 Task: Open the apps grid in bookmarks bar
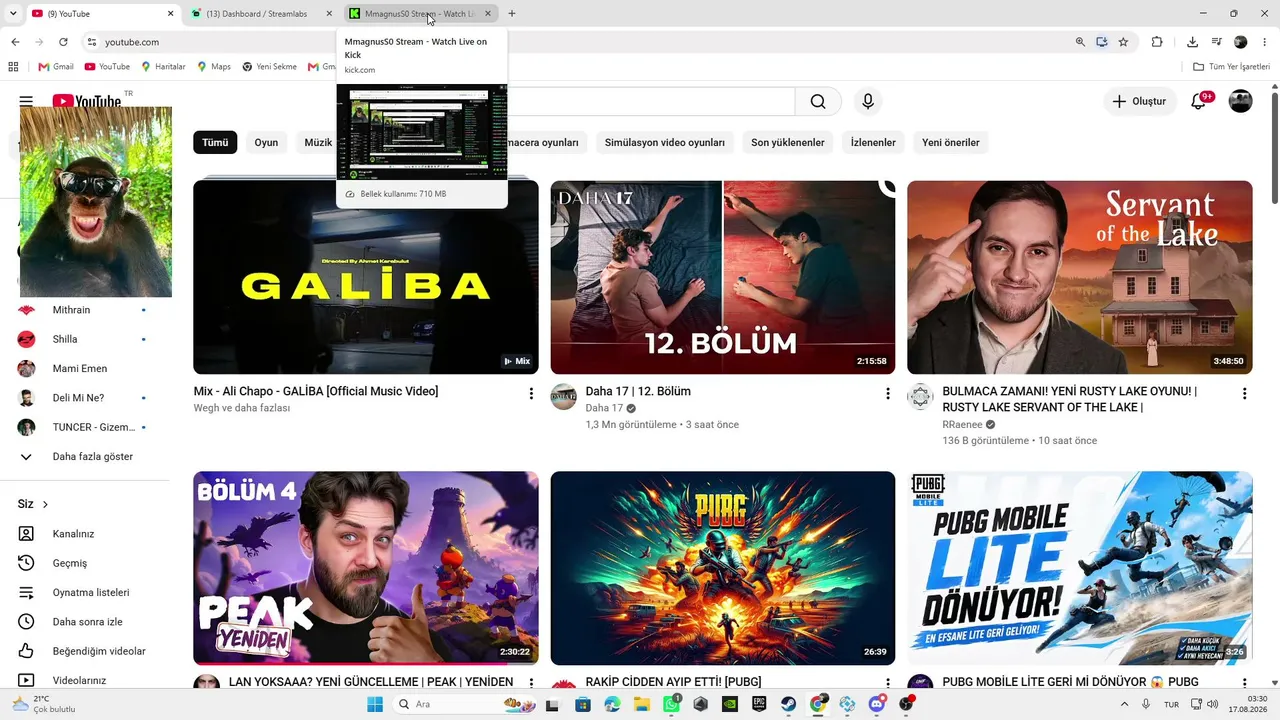click(13, 67)
